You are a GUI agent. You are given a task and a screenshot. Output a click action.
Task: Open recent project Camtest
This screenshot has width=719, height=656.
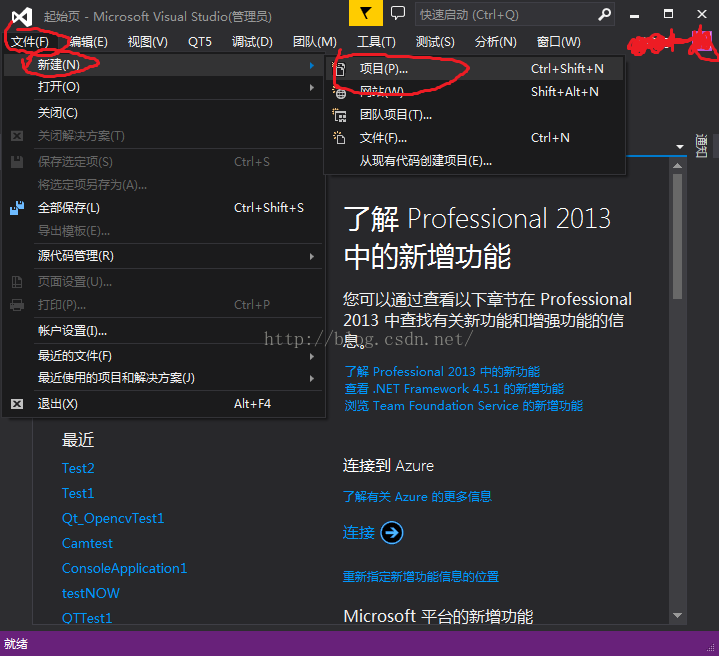(87, 543)
